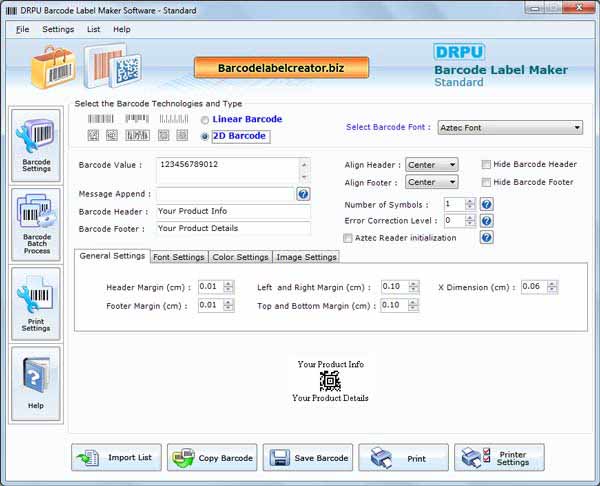Open the Settings menu
This screenshot has height=486, width=600.
point(58,29)
